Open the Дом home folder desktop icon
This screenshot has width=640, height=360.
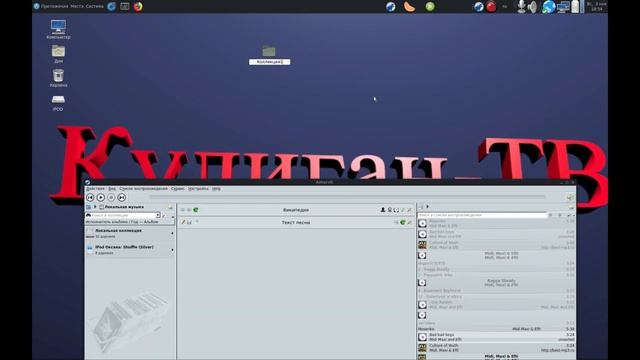tap(58, 54)
